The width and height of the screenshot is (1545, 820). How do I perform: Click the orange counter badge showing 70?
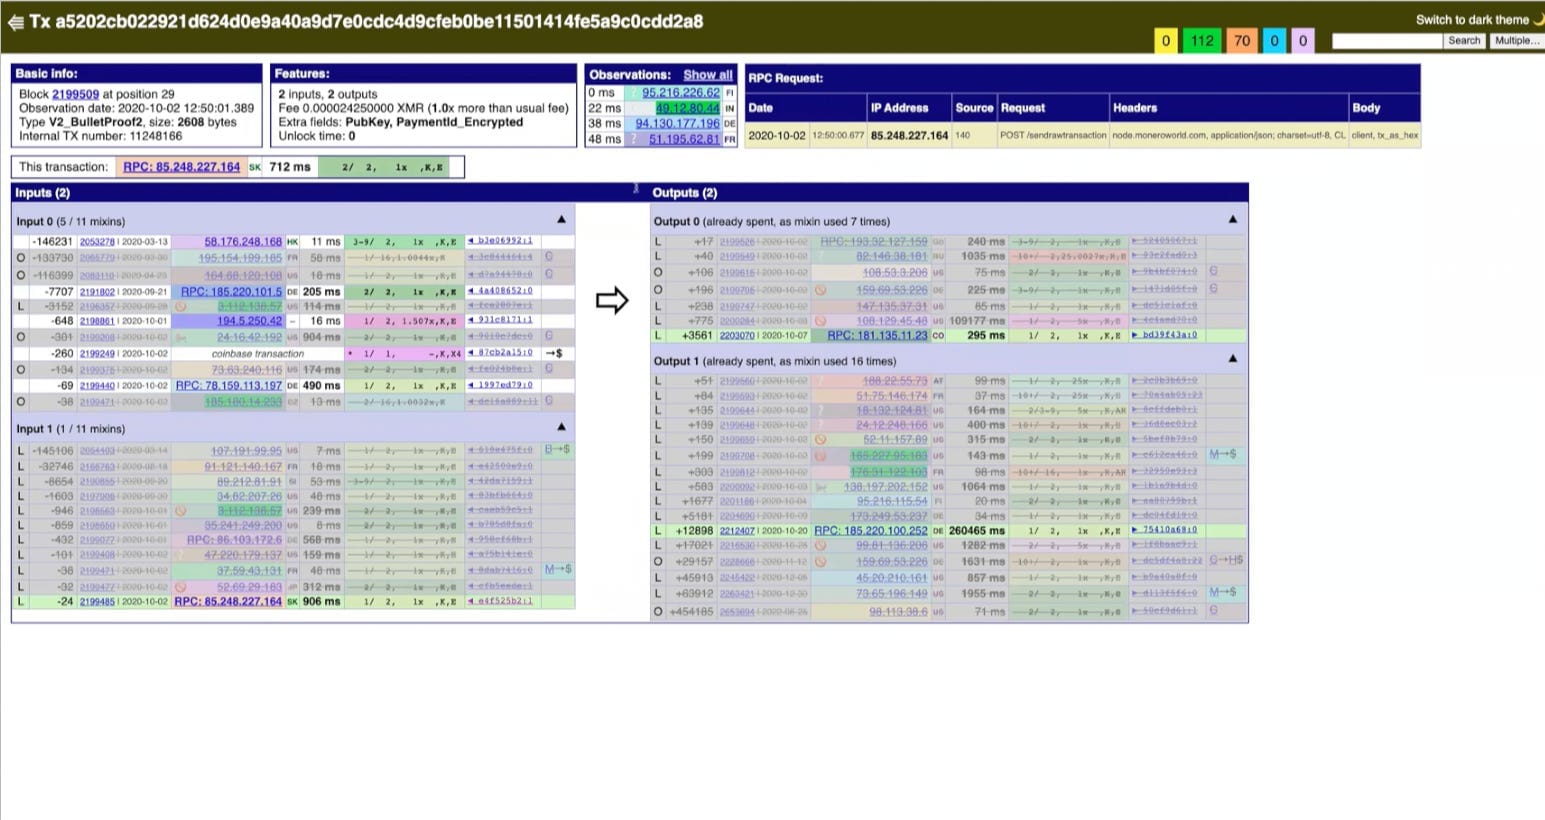click(1242, 41)
